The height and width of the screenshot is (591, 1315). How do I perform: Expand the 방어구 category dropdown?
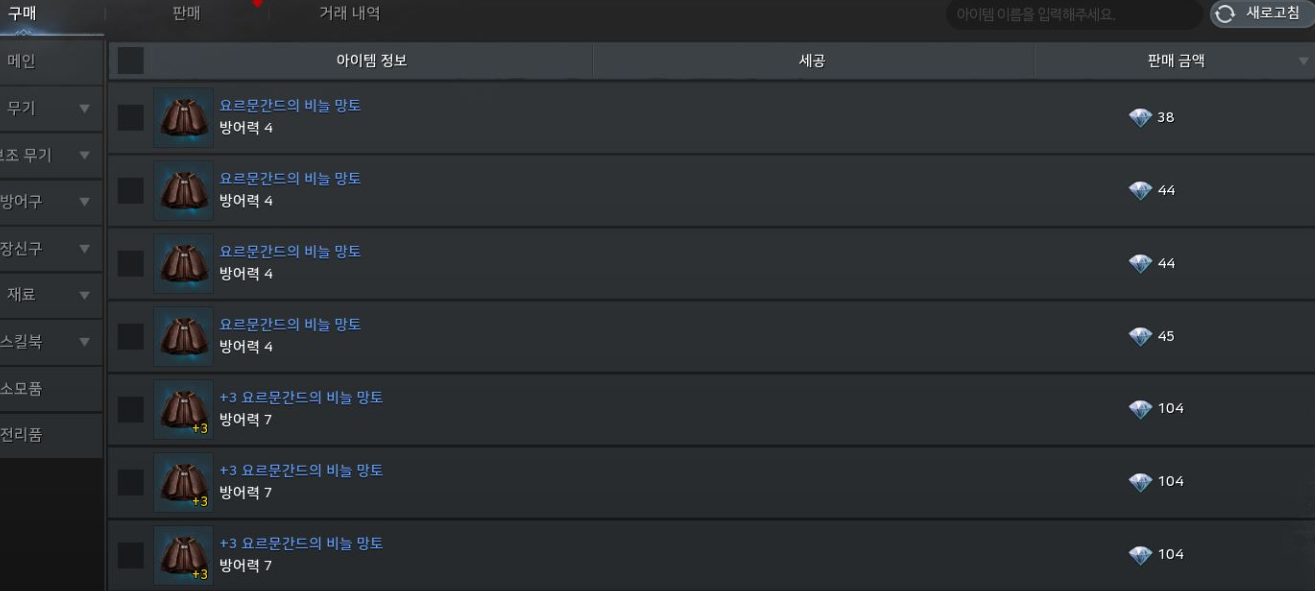[x=84, y=202]
